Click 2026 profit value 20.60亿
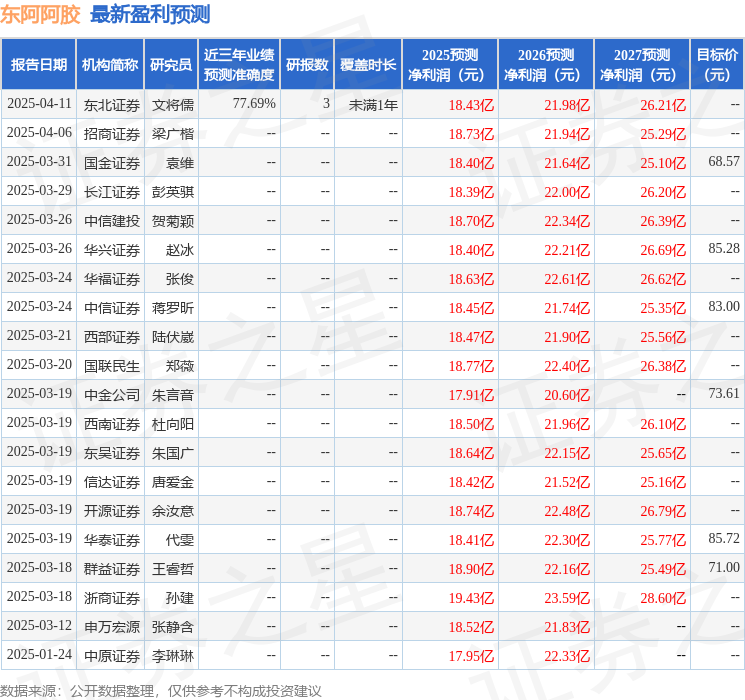This screenshot has height=700, width=745. coord(567,395)
